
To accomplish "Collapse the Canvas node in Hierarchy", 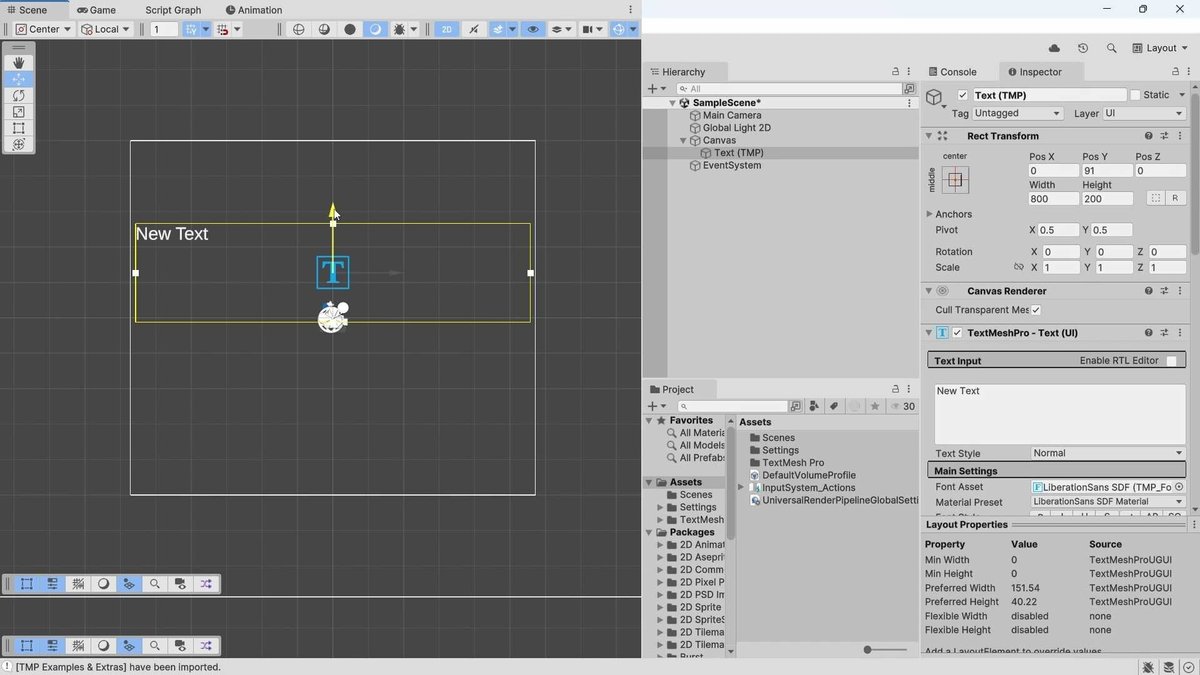I will (684, 141).
